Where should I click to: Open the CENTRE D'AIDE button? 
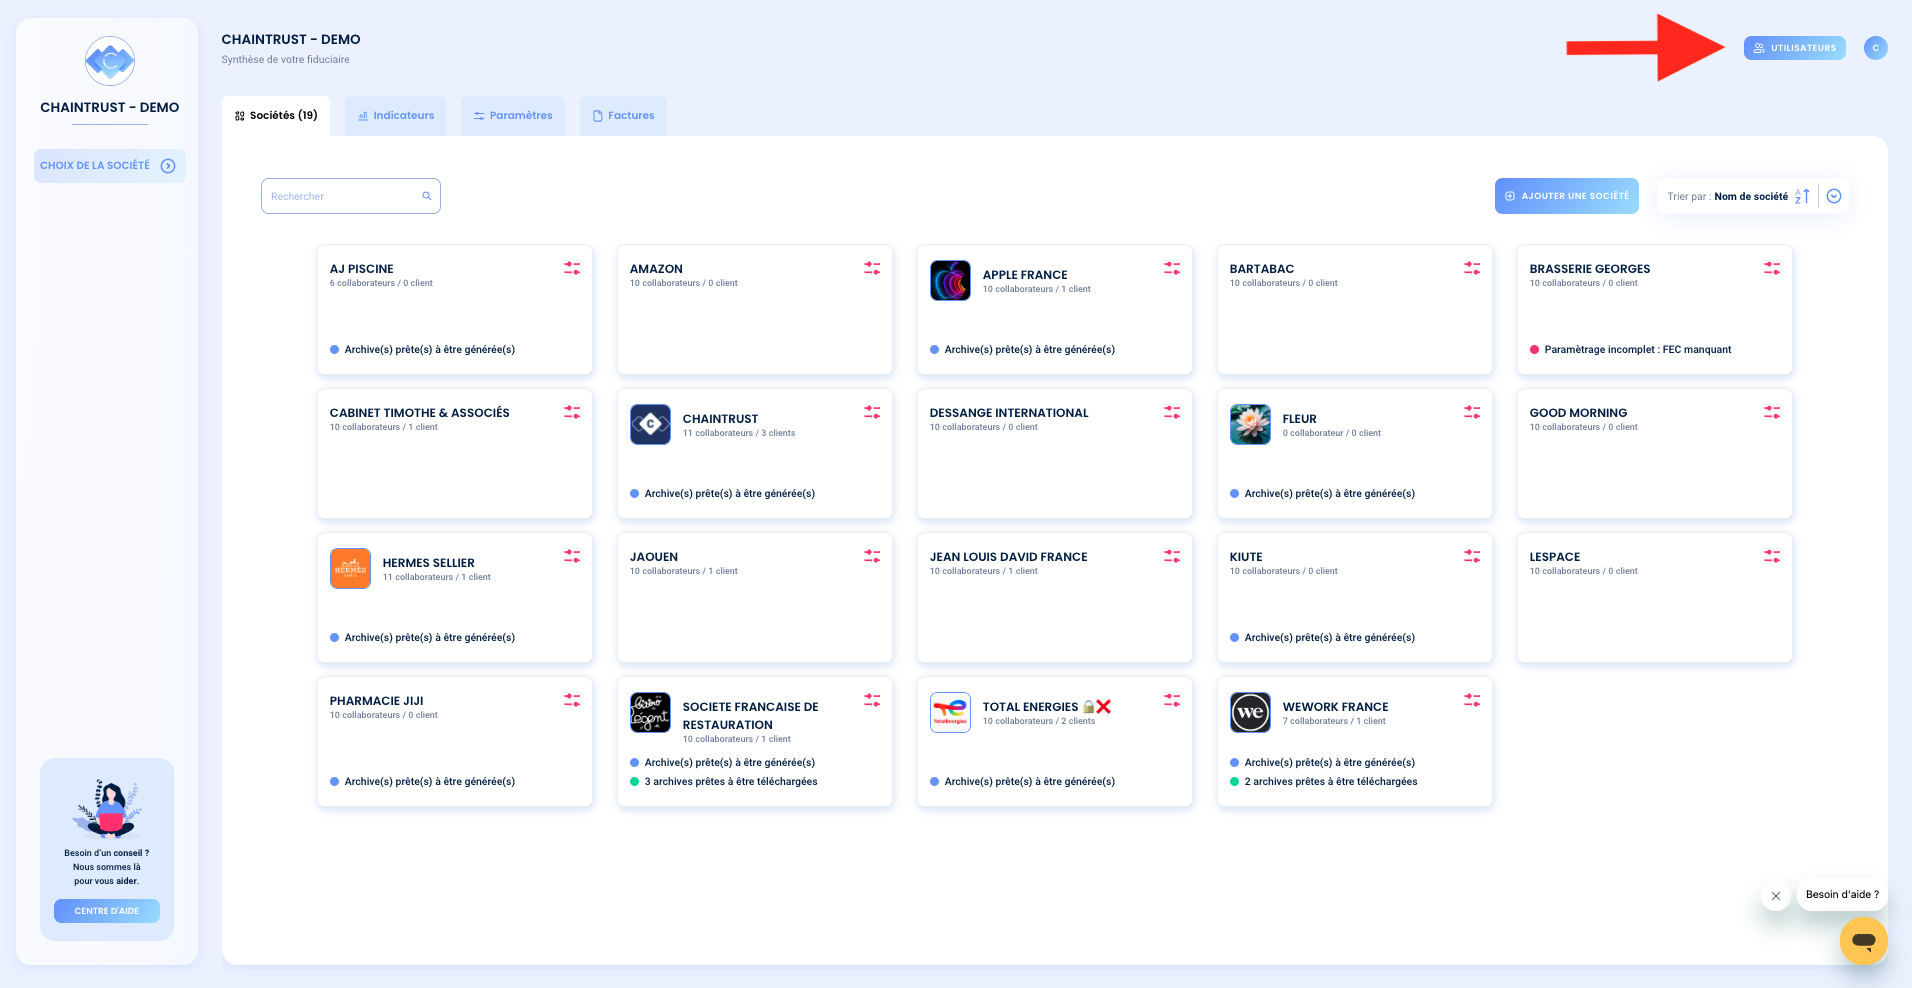[x=107, y=911]
